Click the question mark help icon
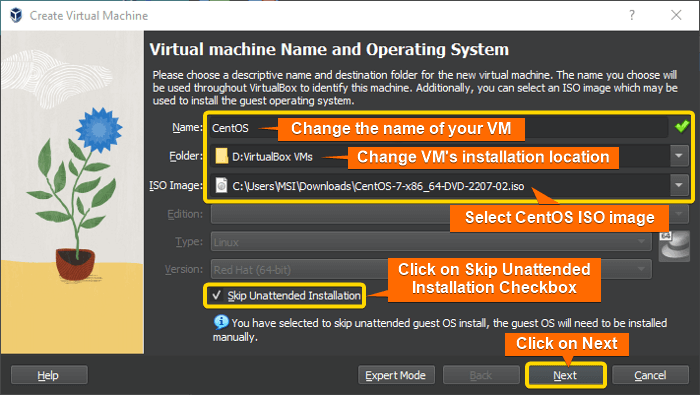Image resolution: width=700 pixels, height=395 pixels. tap(632, 15)
